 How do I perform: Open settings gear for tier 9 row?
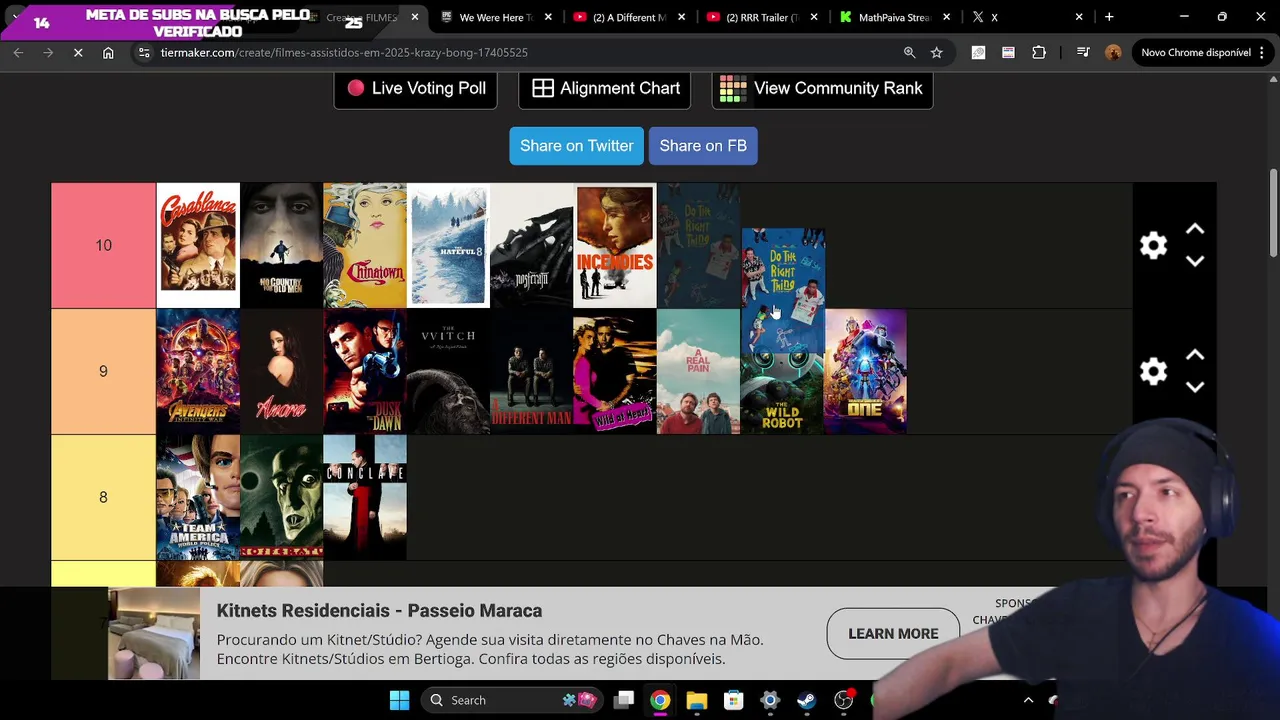pos(1153,371)
